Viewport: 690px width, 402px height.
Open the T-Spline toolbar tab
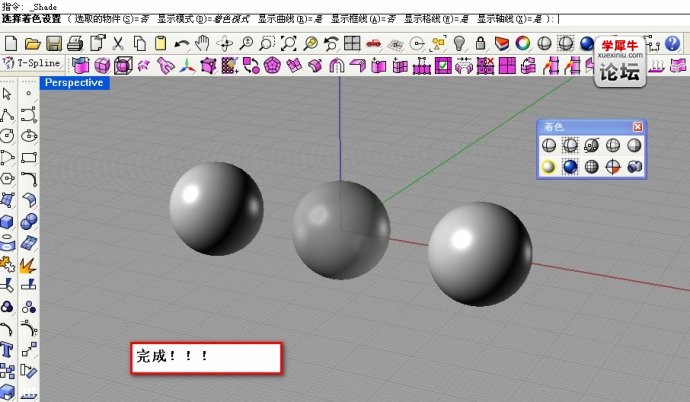32,63
